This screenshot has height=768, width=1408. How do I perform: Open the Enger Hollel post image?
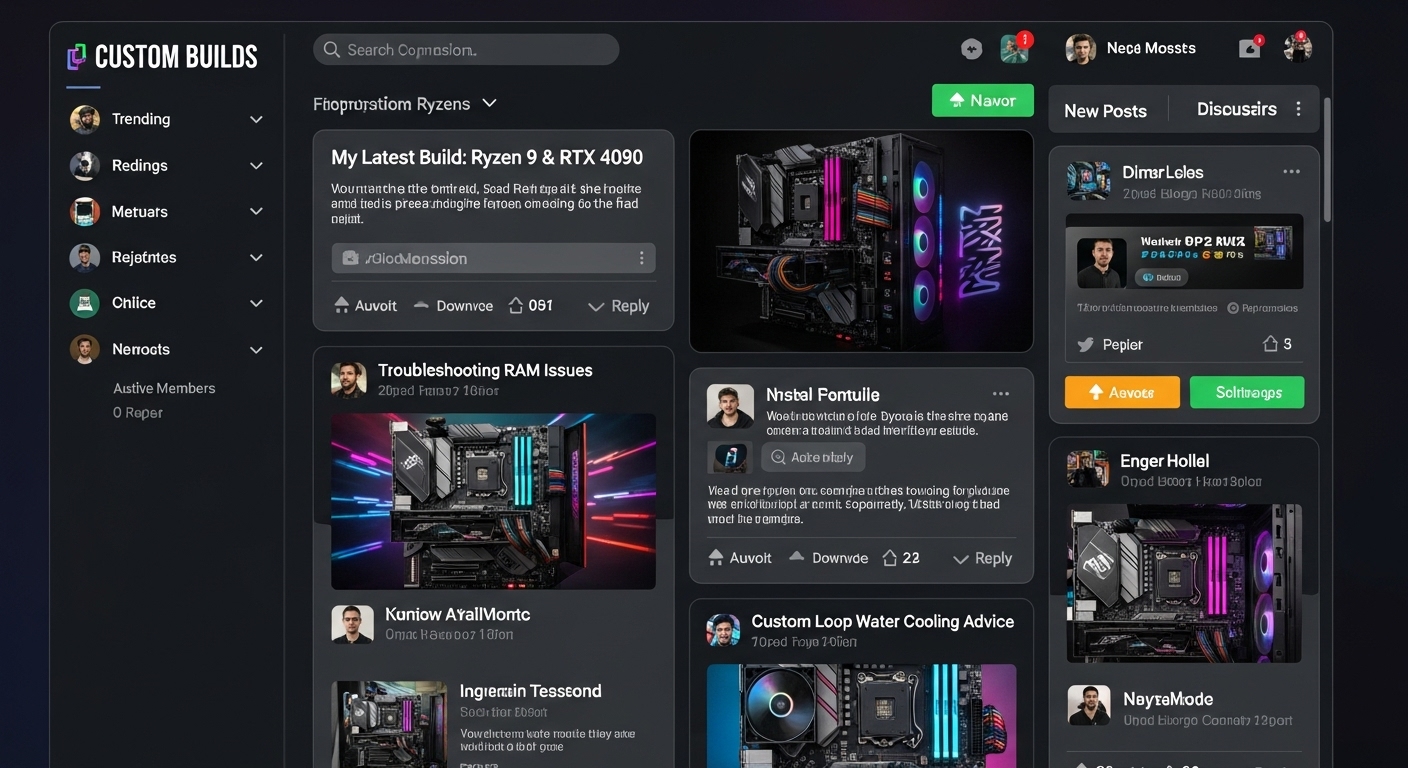pos(1184,583)
